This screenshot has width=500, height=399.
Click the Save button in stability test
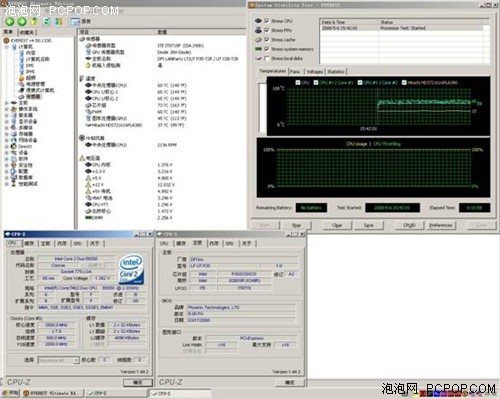[369, 225]
